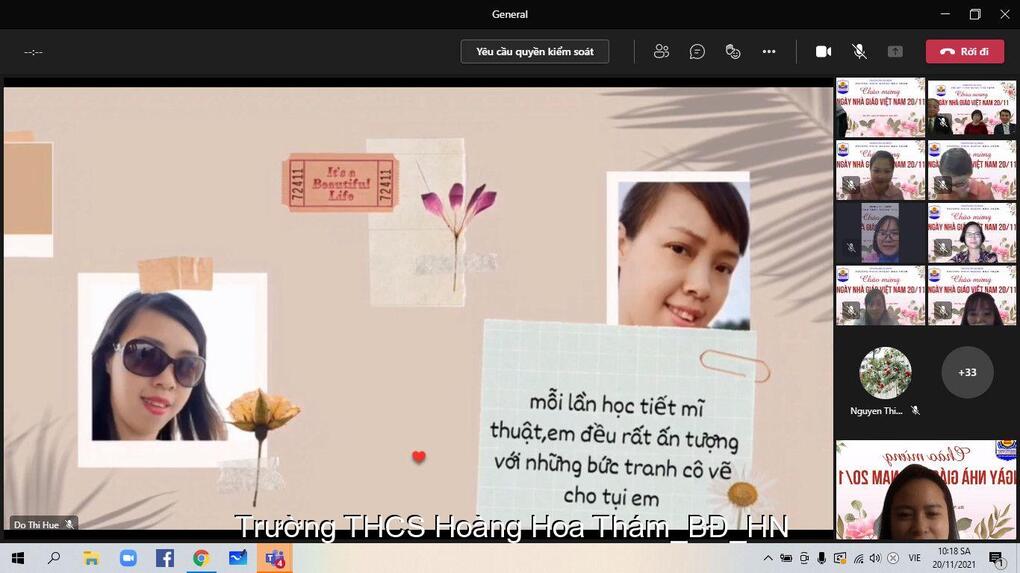Screen dimensions: 1020x573
Task: Open reactions and raise hand icon
Action: (733, 51)
